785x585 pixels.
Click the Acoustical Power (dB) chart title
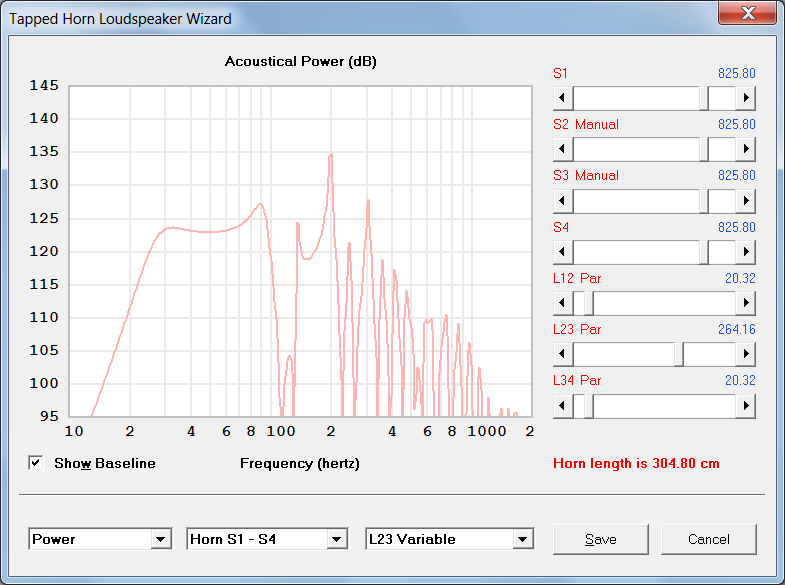click(300, 62)
